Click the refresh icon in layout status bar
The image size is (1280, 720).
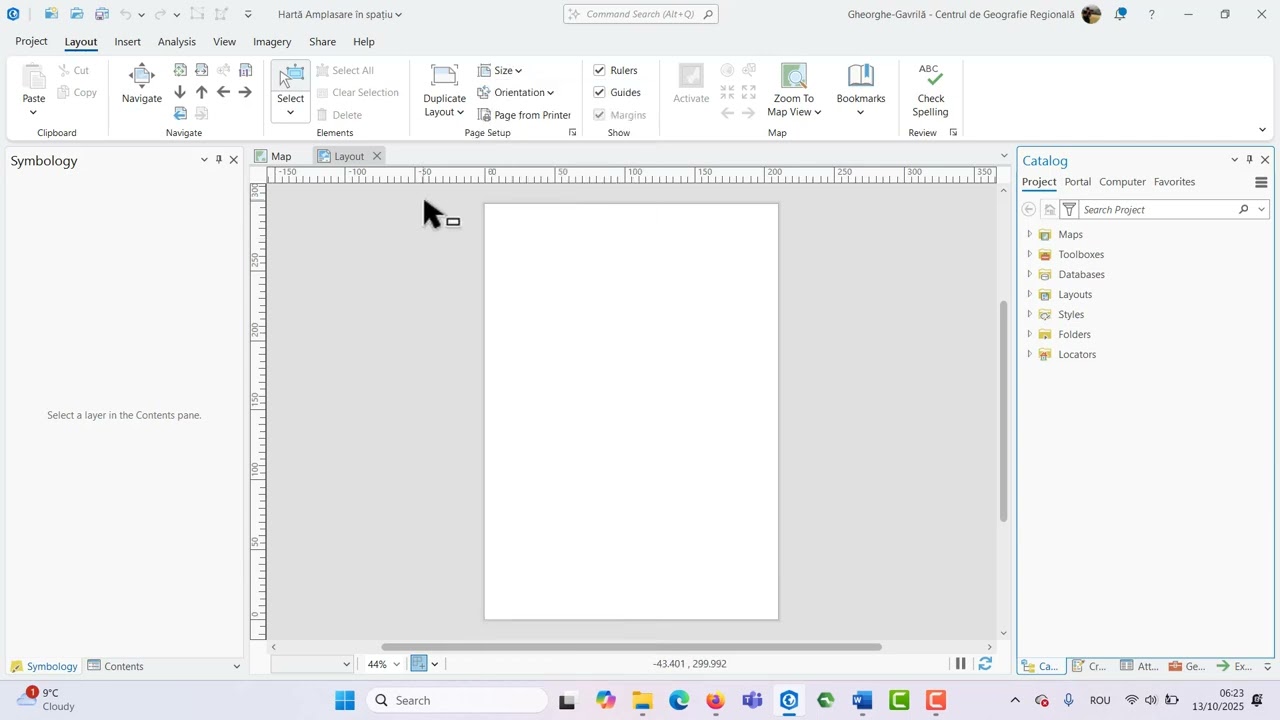986,663
